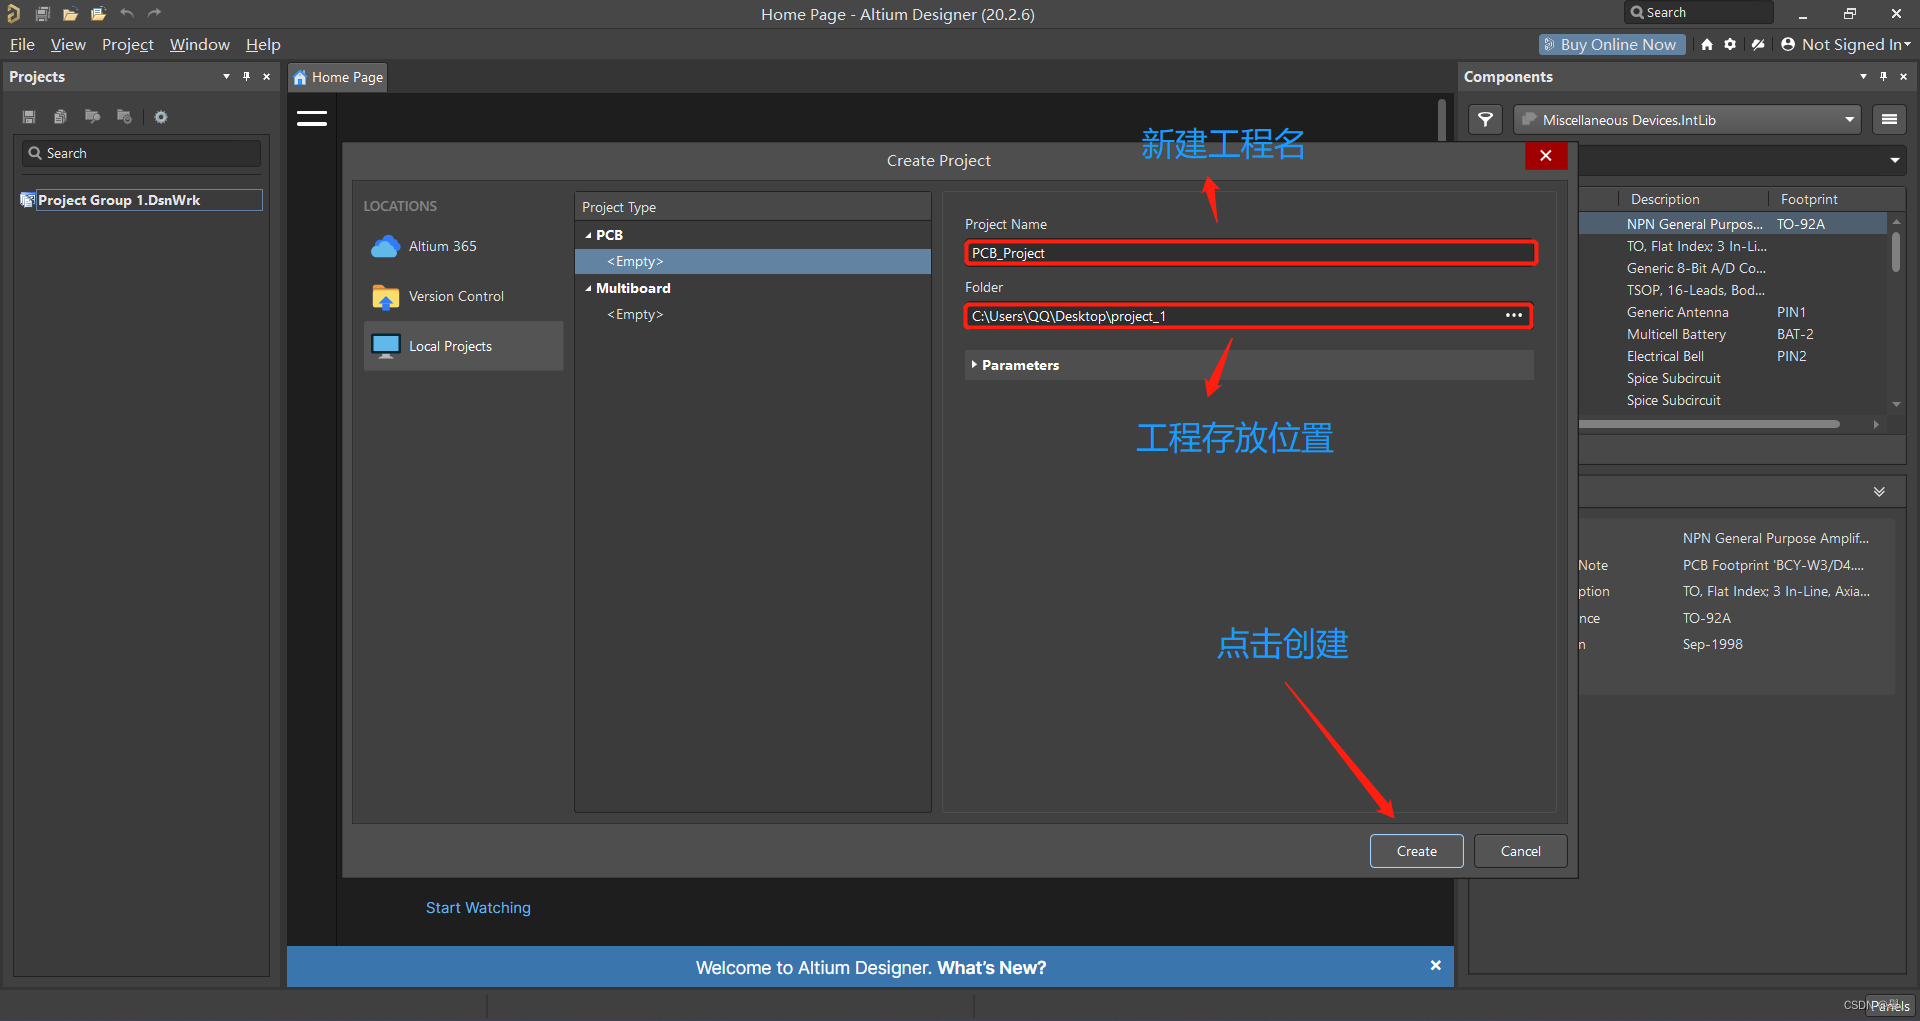The image size is (1920, 1021).
Task: Collapse the Multiboard project type node
Action: (x=588, y=288)
